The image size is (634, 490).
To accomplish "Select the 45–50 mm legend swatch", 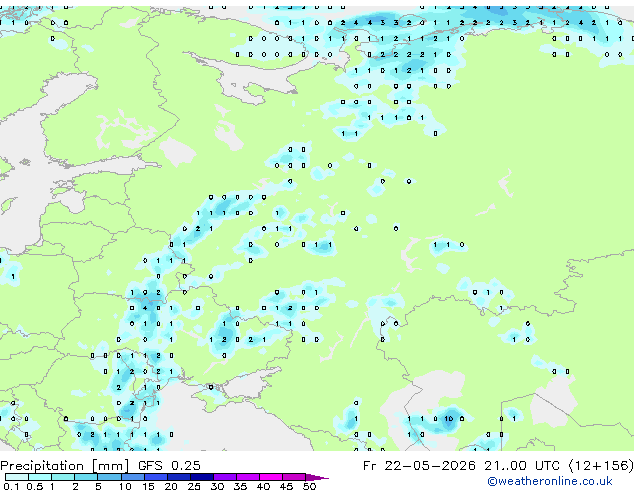I will click(294, 477).
